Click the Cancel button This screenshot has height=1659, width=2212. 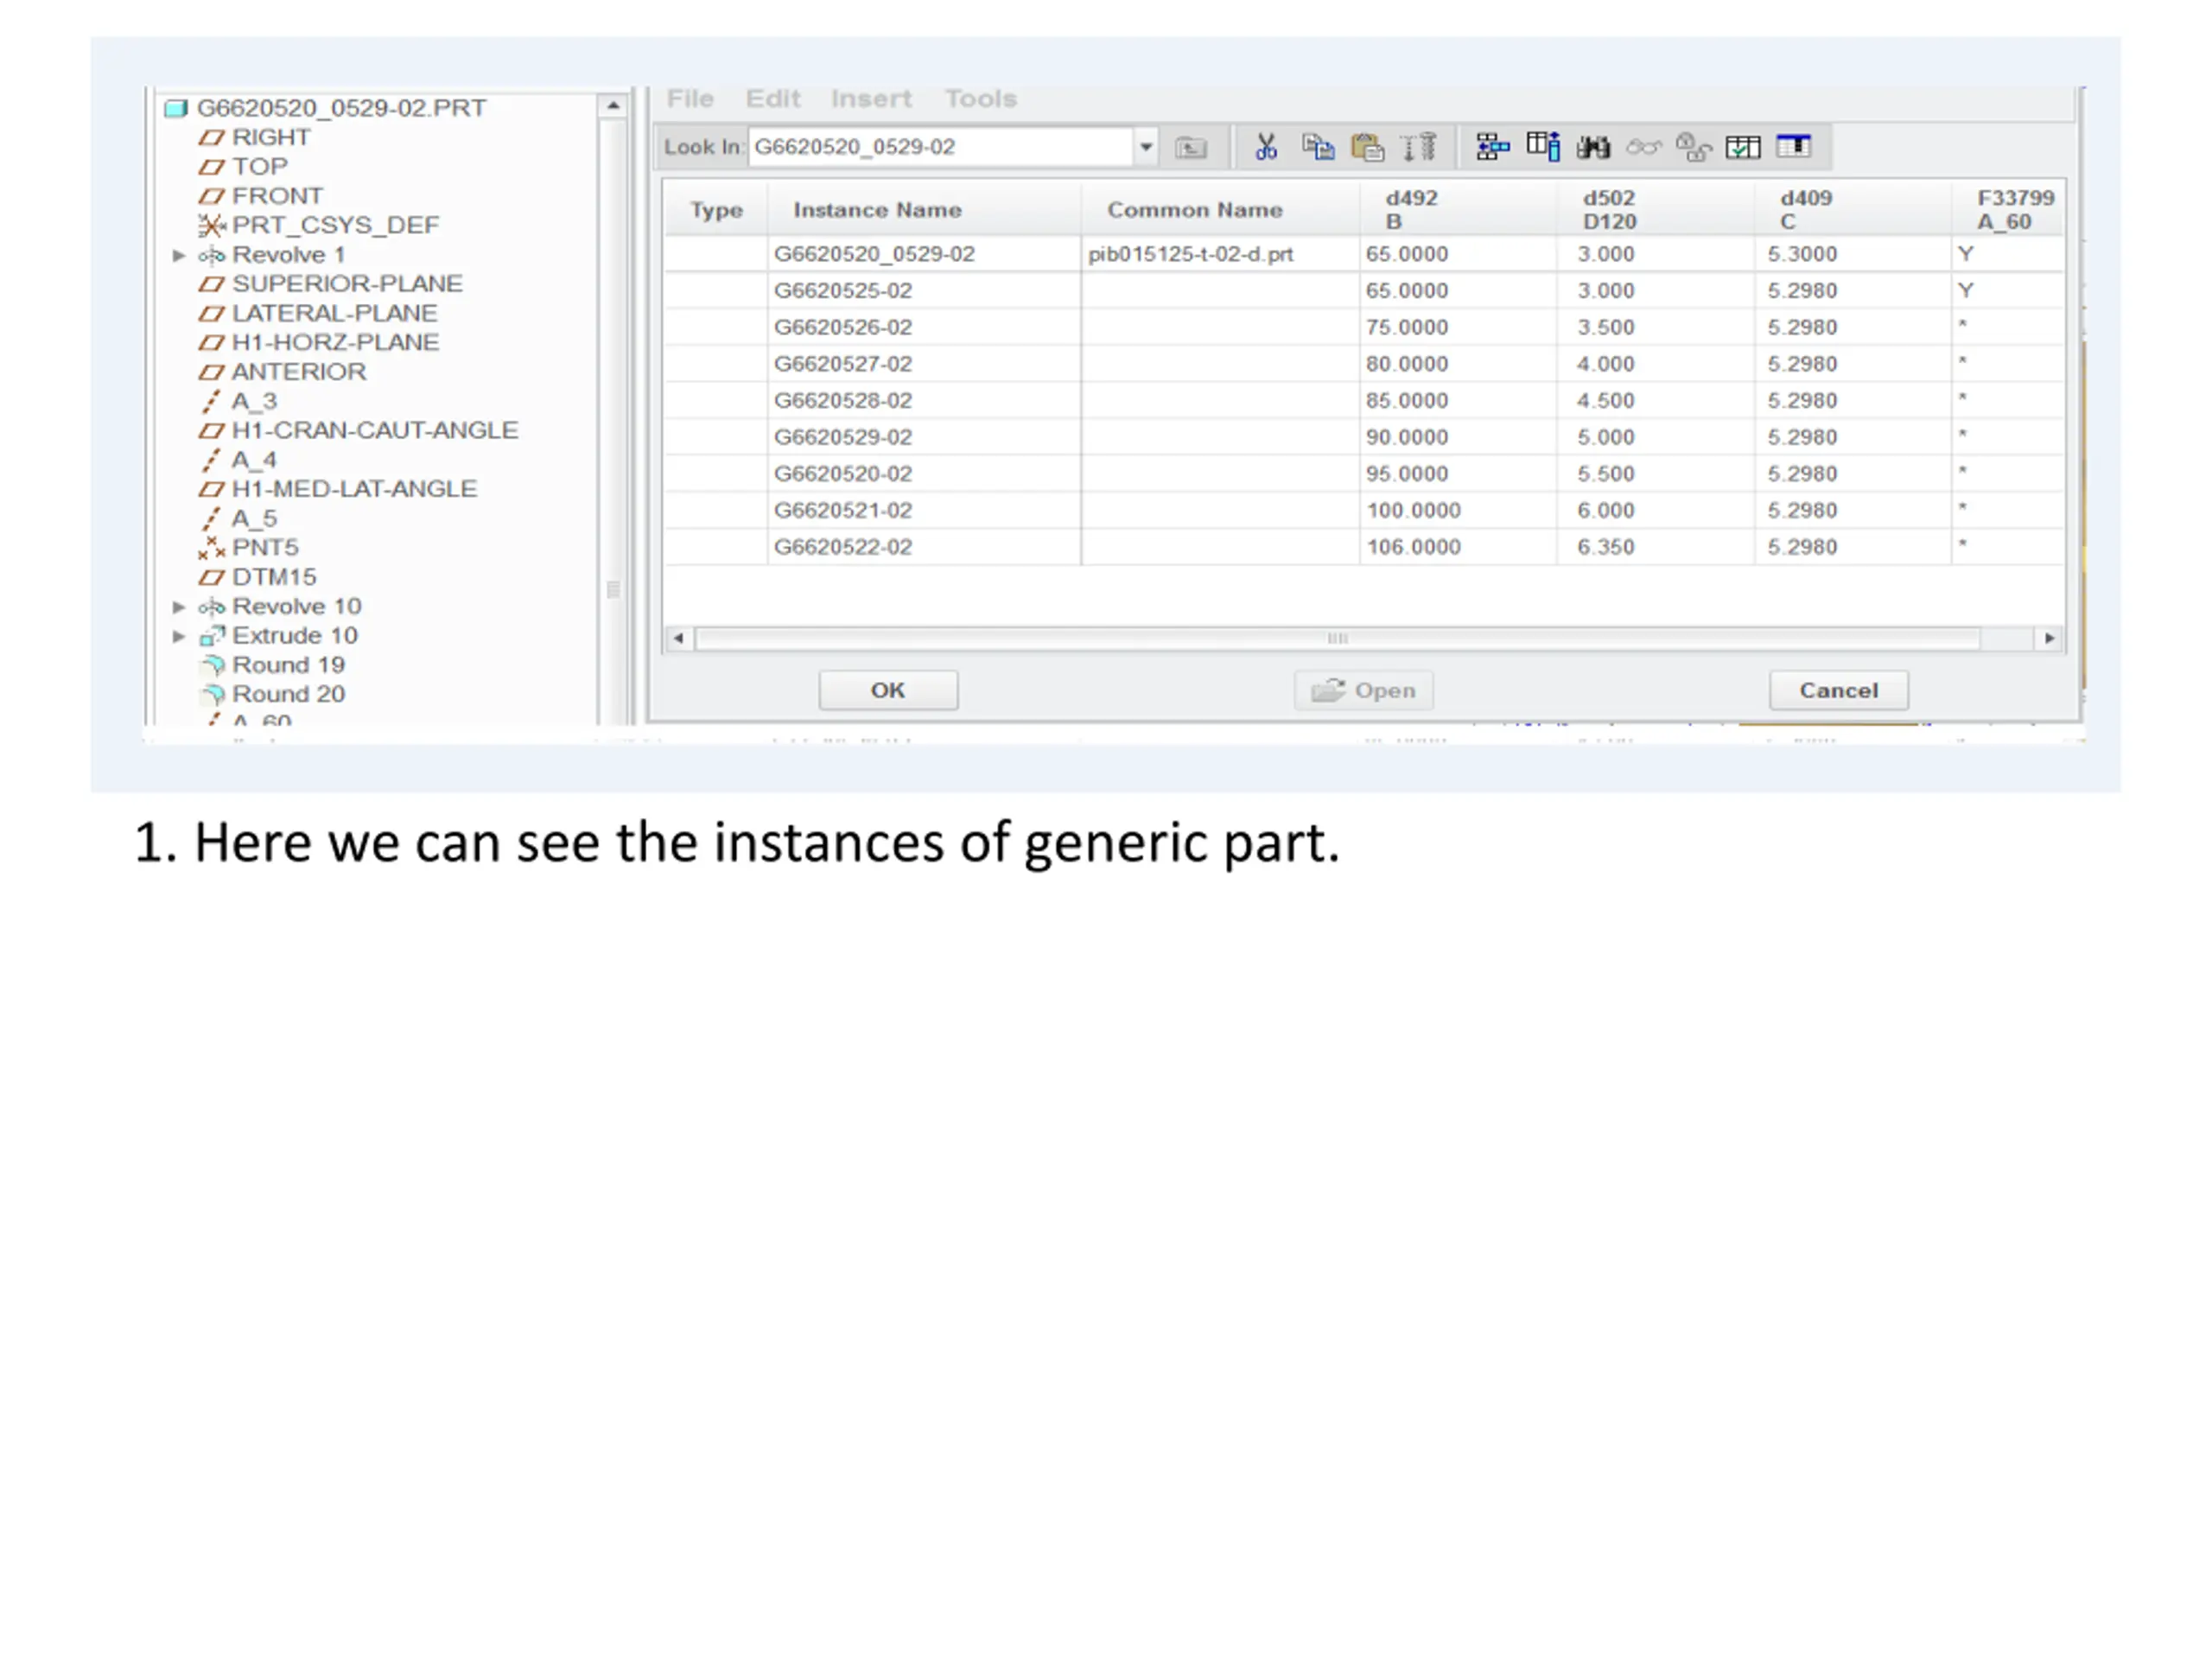point(1839,690)
